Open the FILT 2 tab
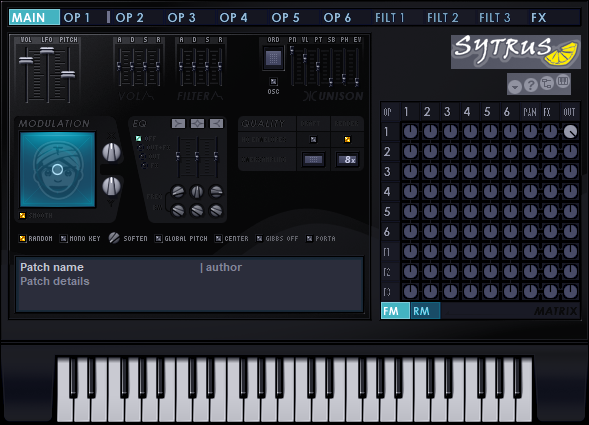Viewport: 589px width, 425px height. (443, 18)
